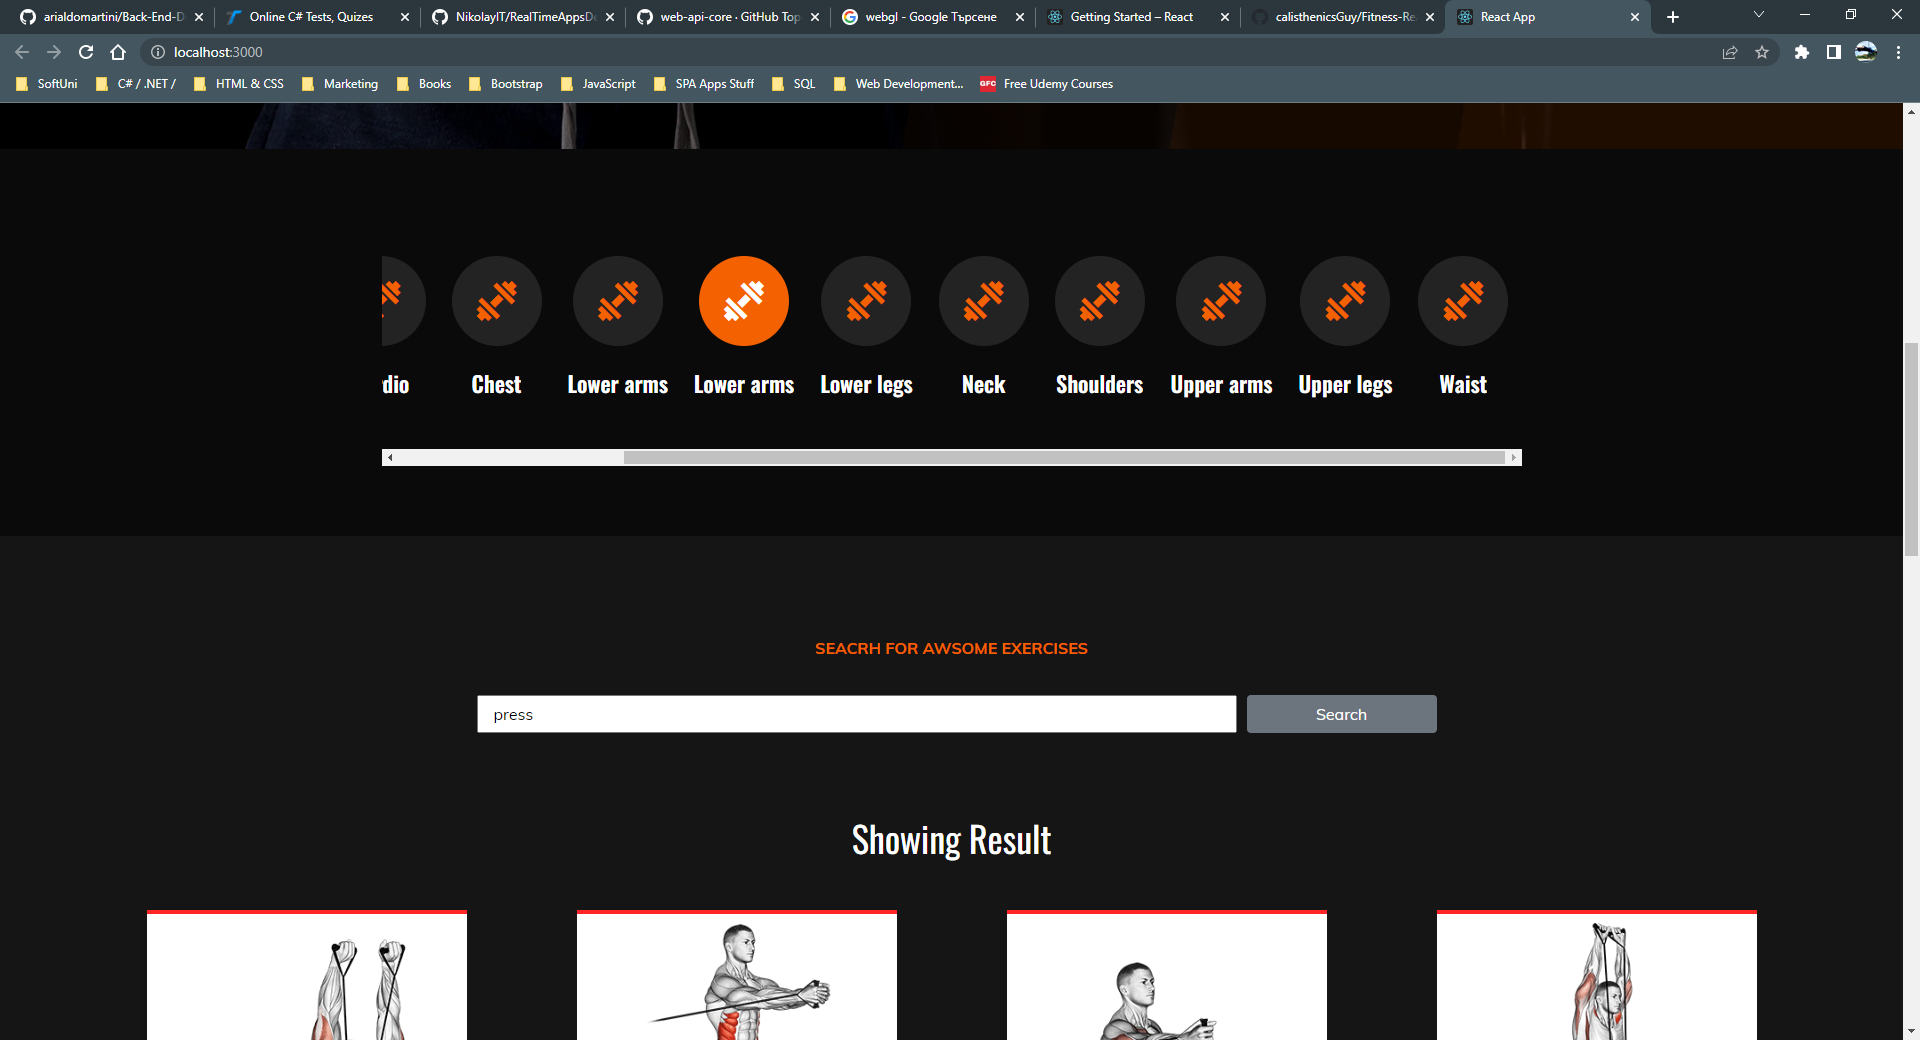
Task: Click the Neck exercise category icon
Action: pyautogui.click(x=983, y=301)
